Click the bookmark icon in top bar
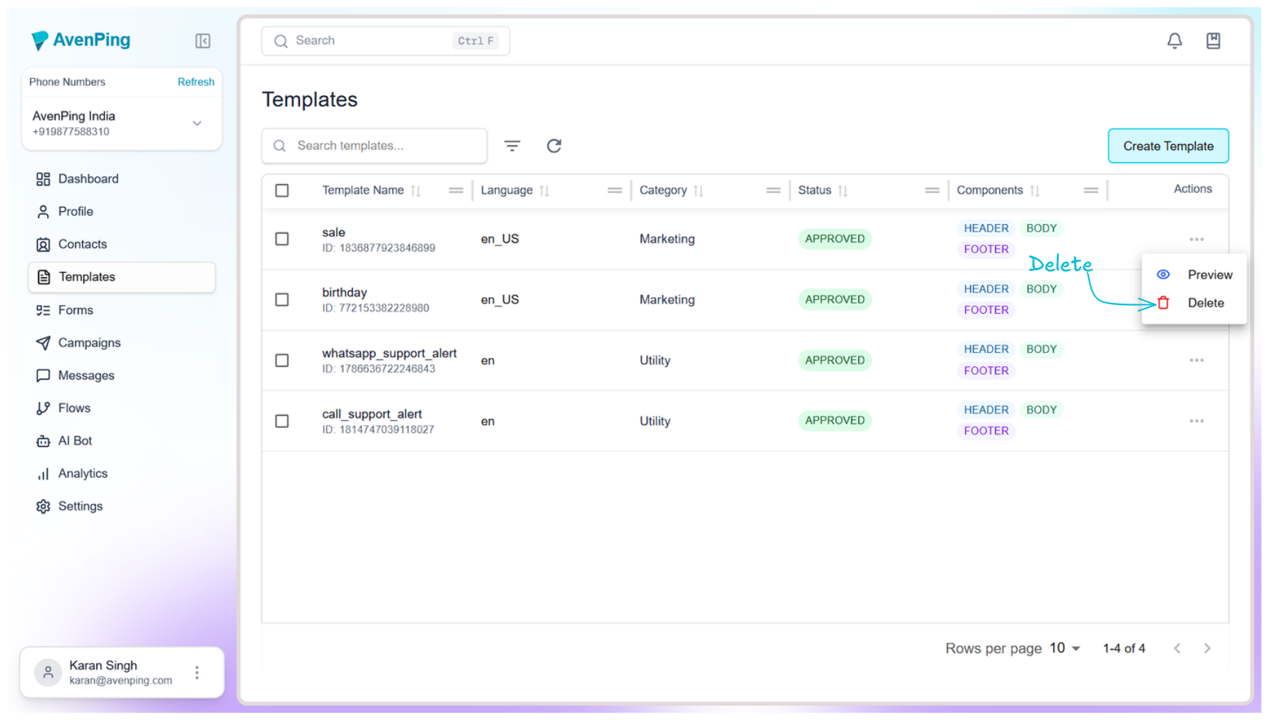This screenshot has width=1268, height=720. 1213,41
